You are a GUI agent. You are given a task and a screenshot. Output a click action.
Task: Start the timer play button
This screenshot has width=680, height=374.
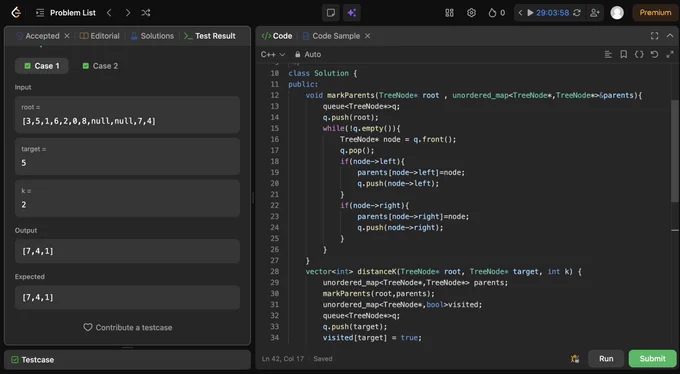pyautogui.click(x=530, y=13)
